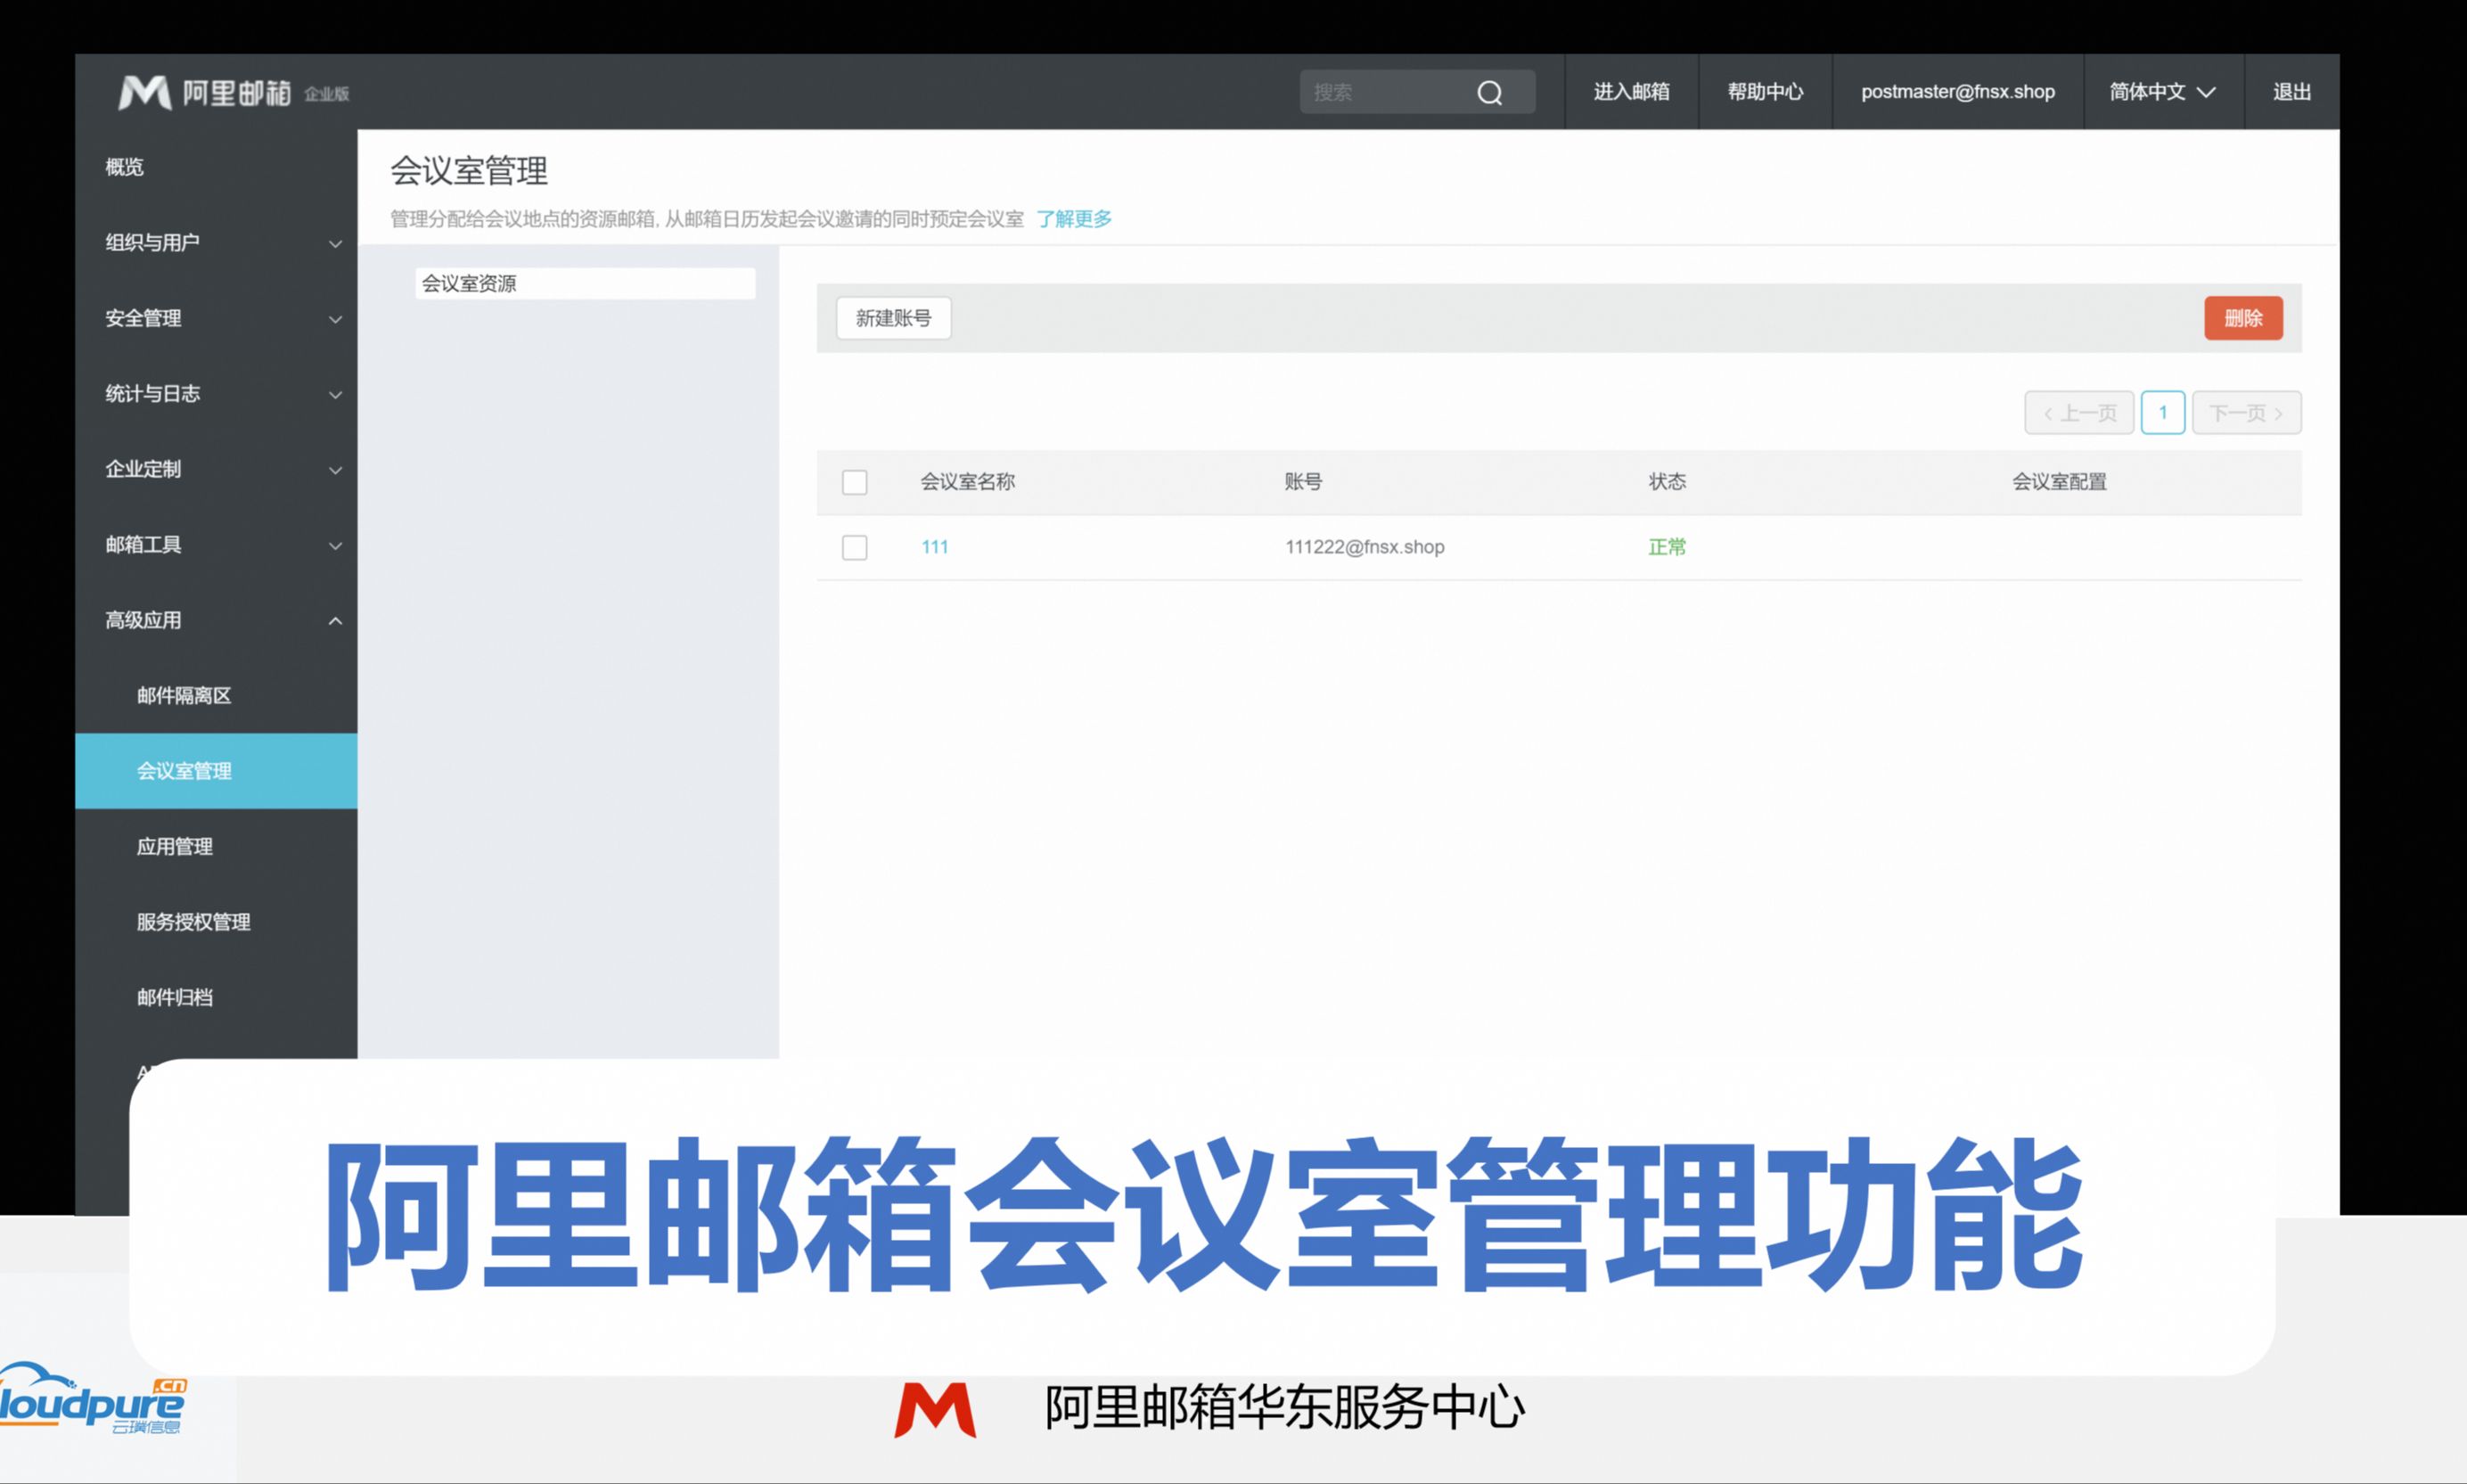This screenshot has width=2467, height=1484.
Task: Open 应用管理 in the sidebar
Action: 175,846
